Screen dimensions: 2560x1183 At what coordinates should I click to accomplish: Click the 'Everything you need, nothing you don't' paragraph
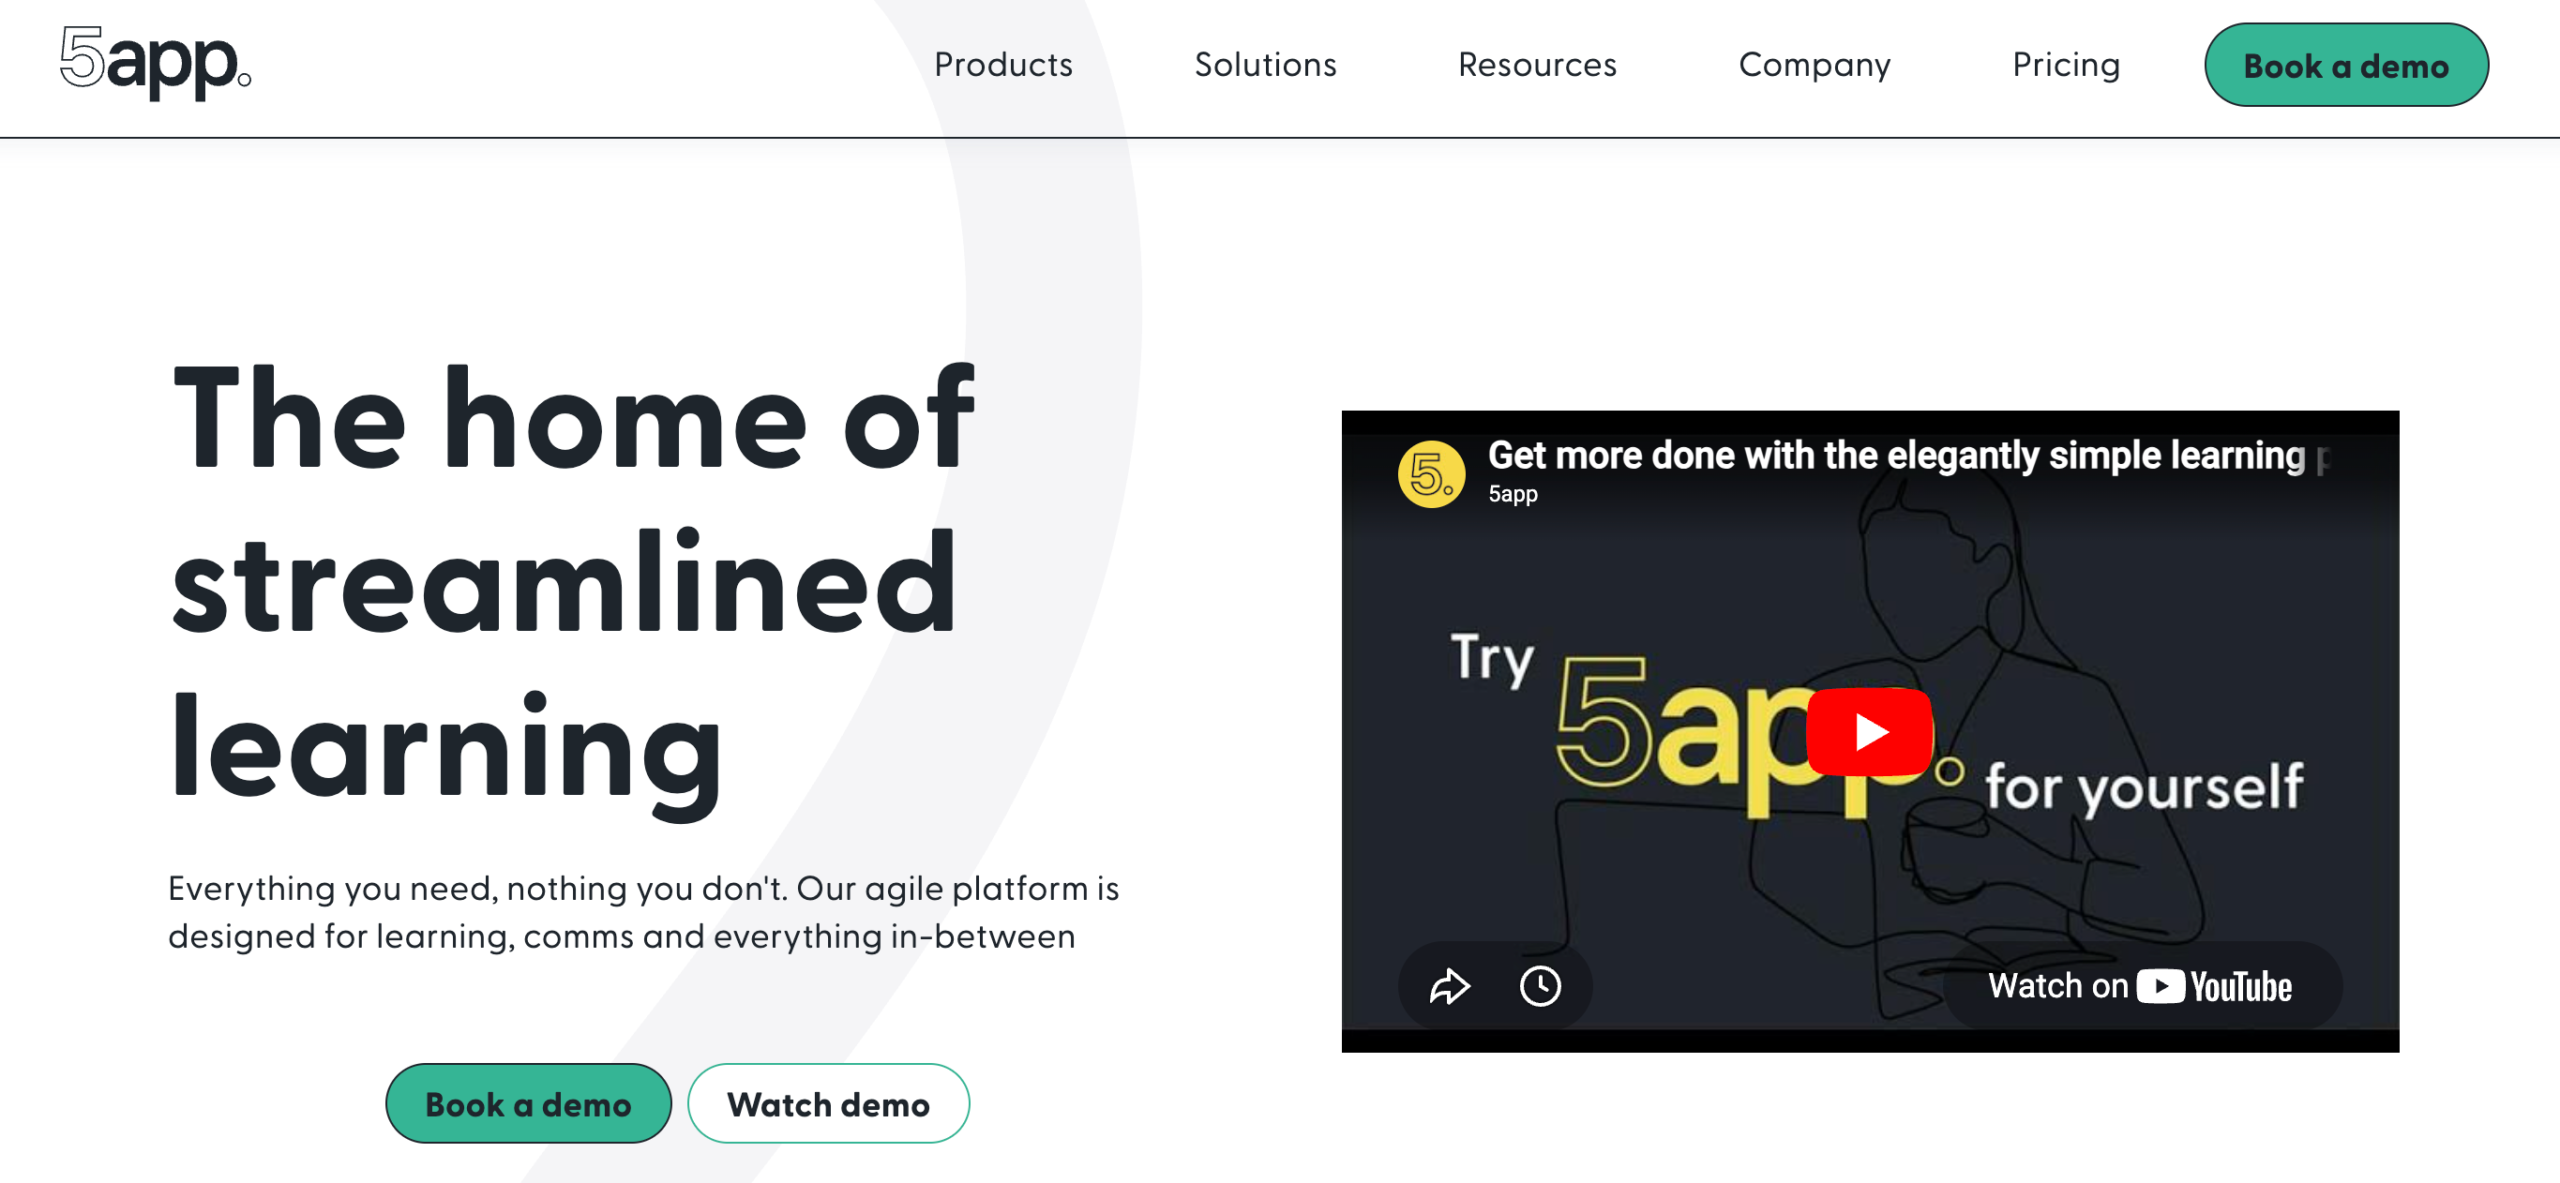[643, 912]
